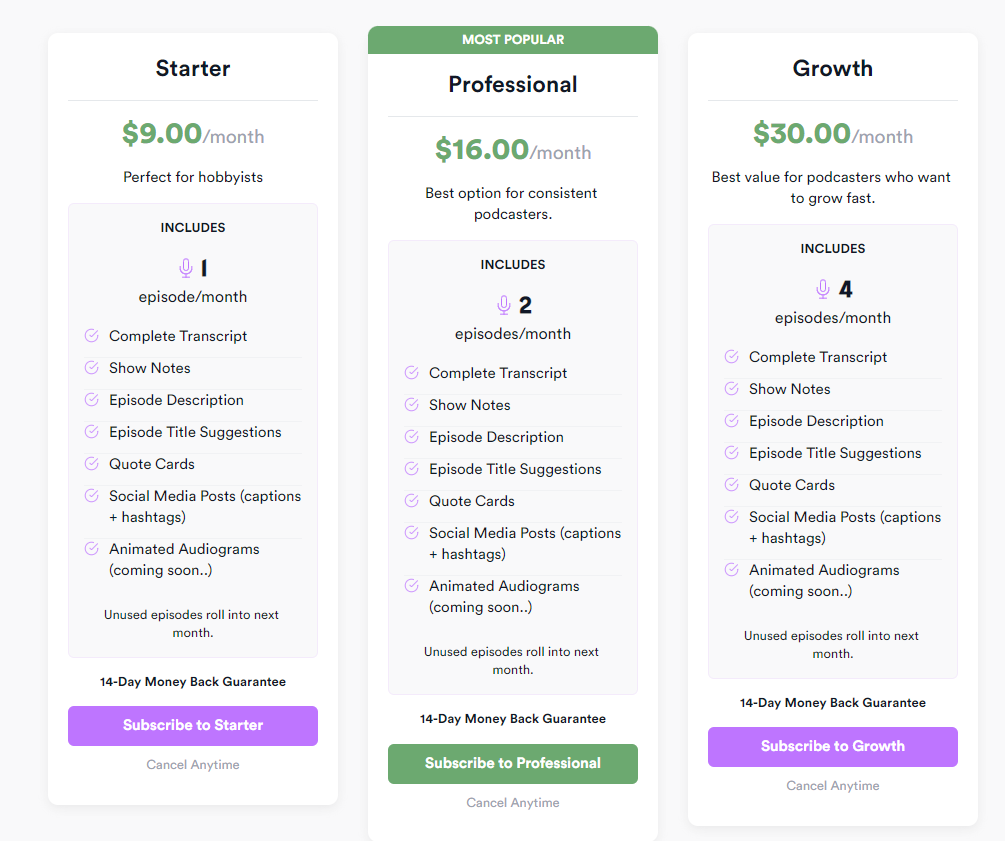The width and height of the screenshot is (1005, 841).
Task: Click the Subscribe to Growth button
Action: coord(833,747)
